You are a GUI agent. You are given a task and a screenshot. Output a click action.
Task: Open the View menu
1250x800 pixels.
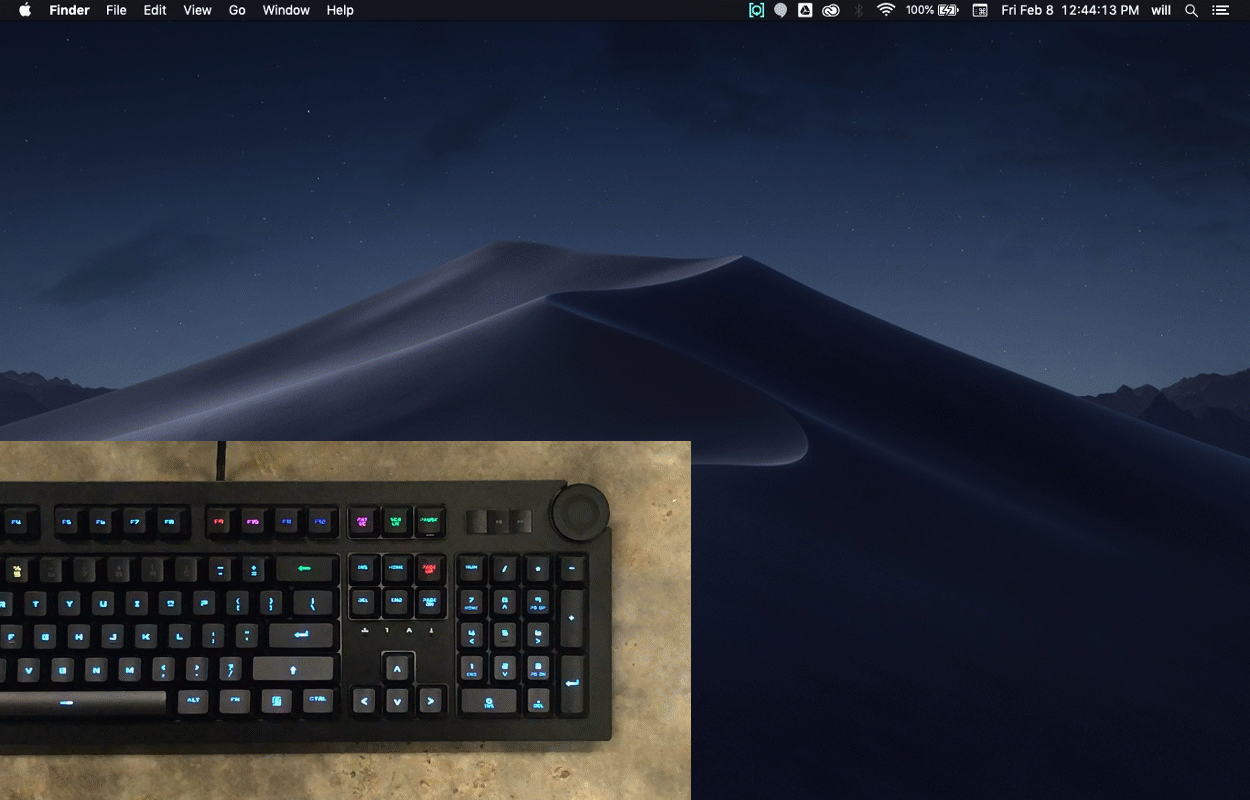(x=197, y=10)
